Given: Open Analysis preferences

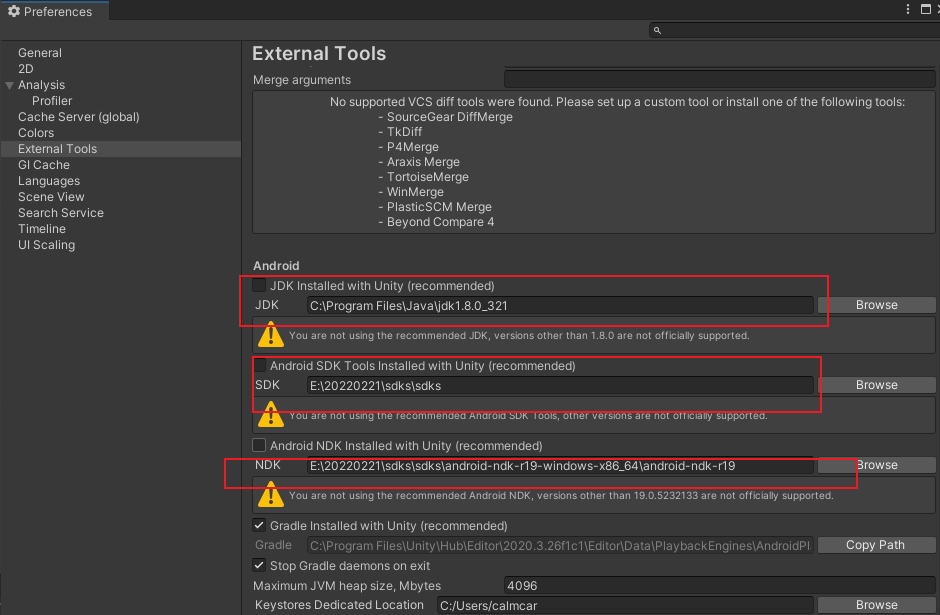Looking at the screenshot, I should coord(41,85).
